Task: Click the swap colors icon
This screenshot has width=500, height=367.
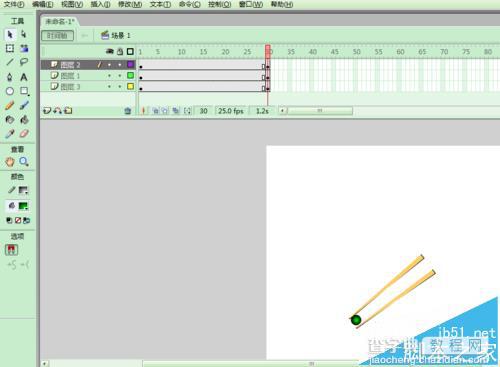Action: 26,220
